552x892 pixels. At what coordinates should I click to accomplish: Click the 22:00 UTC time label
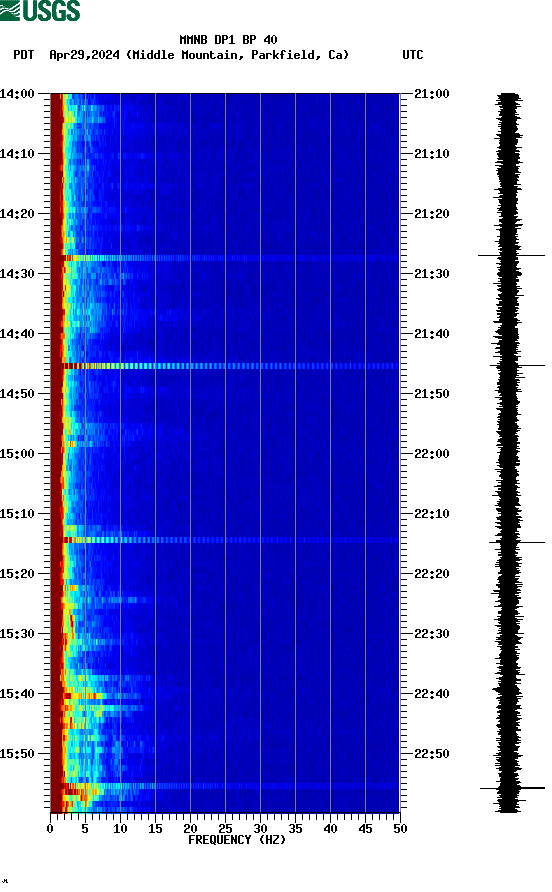click(x=432, y=454)
